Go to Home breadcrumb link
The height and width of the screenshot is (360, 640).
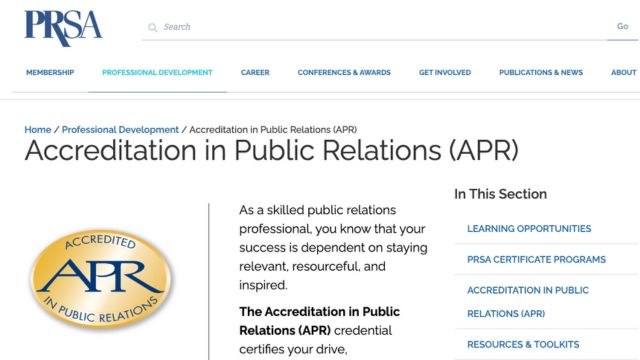click(38, 130)
